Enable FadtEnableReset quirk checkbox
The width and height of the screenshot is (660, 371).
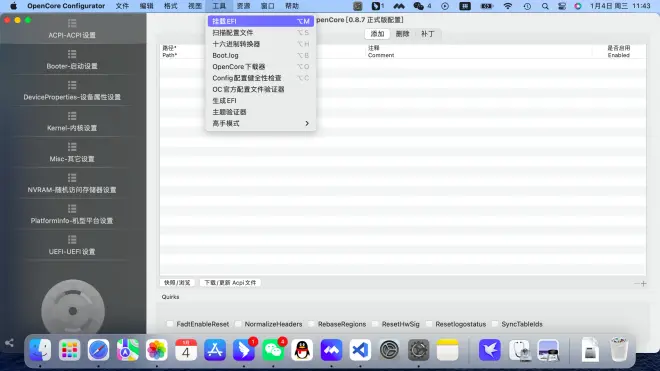click(170, 324)
